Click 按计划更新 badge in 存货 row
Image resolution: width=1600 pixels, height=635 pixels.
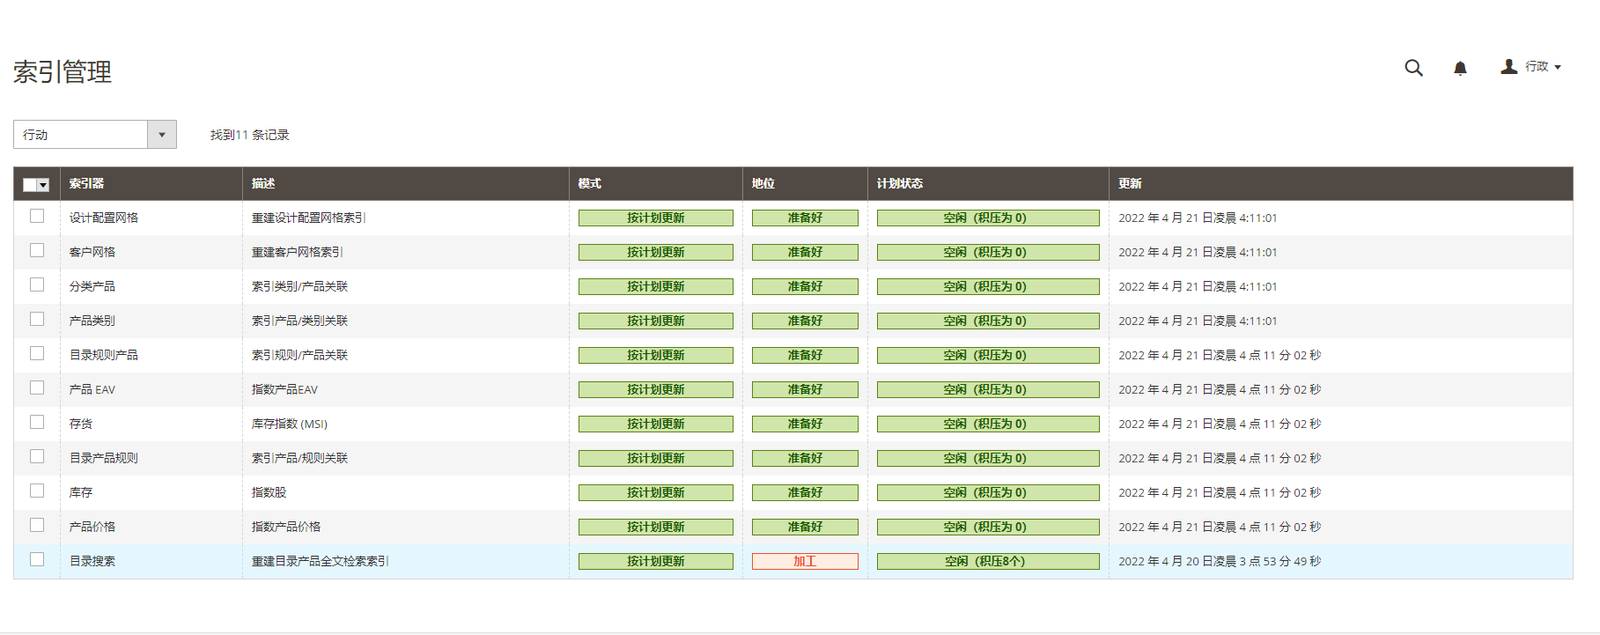655,424
